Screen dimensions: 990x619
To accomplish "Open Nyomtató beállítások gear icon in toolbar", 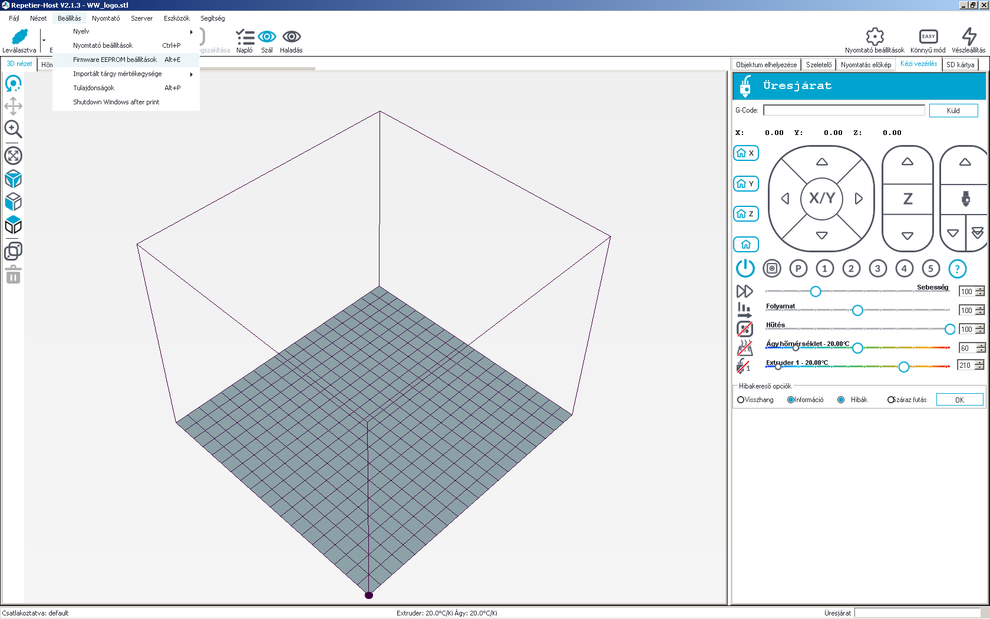I will 874,37.
